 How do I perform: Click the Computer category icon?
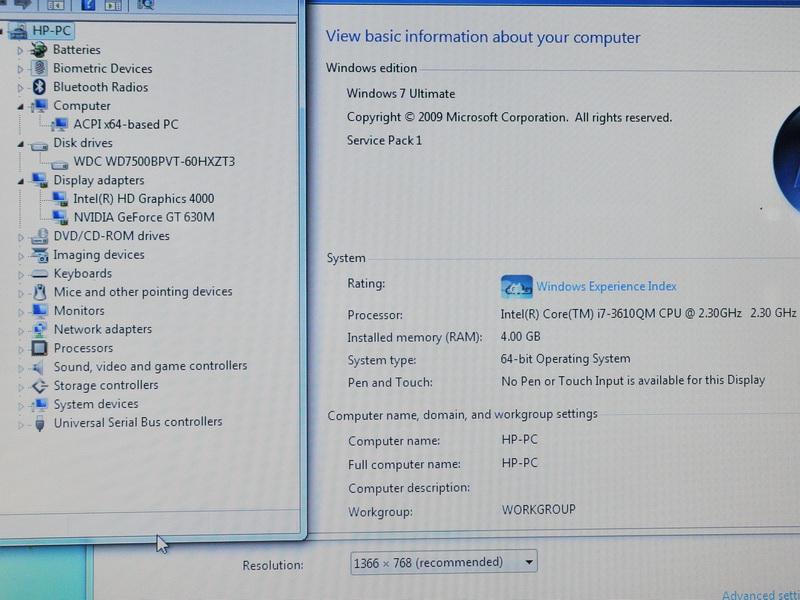39,106
